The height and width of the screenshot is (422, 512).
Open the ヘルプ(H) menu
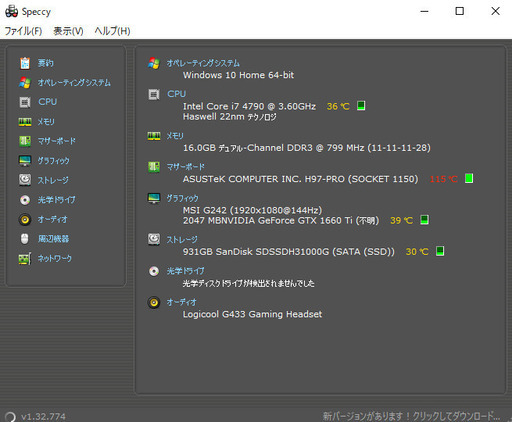(x=112, y=31)
